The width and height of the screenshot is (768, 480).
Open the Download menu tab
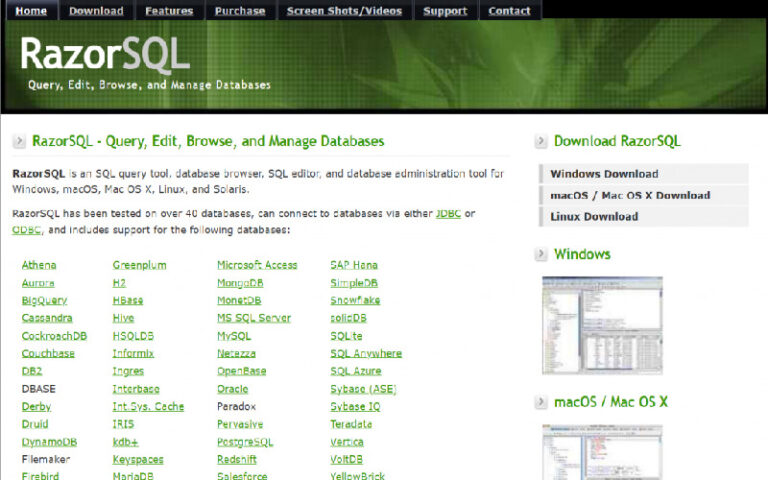[x=97, y=11]
